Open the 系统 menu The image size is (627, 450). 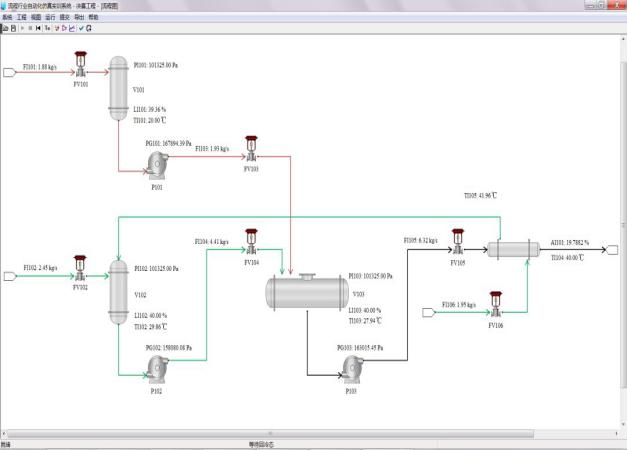[7, 17]
